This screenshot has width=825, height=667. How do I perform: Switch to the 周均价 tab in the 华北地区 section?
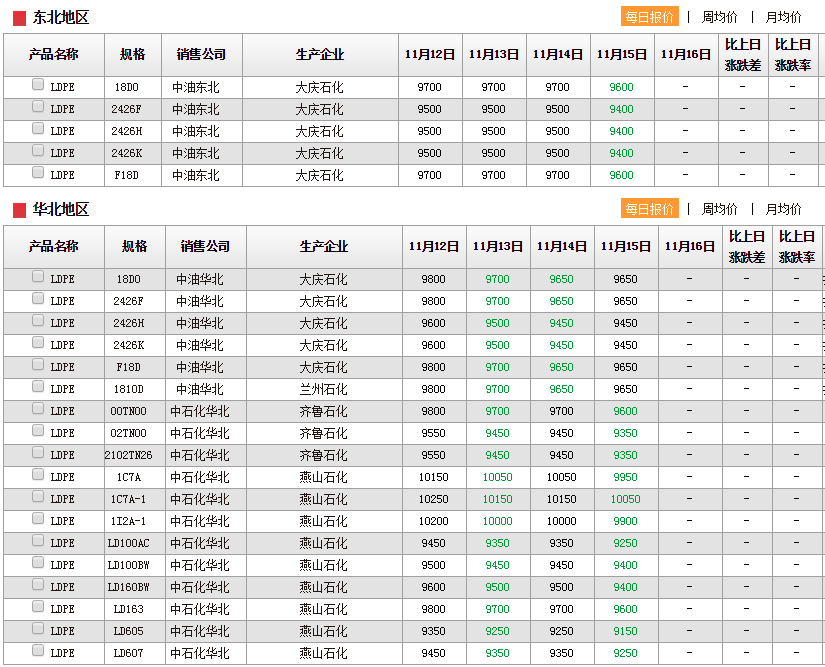719,209
